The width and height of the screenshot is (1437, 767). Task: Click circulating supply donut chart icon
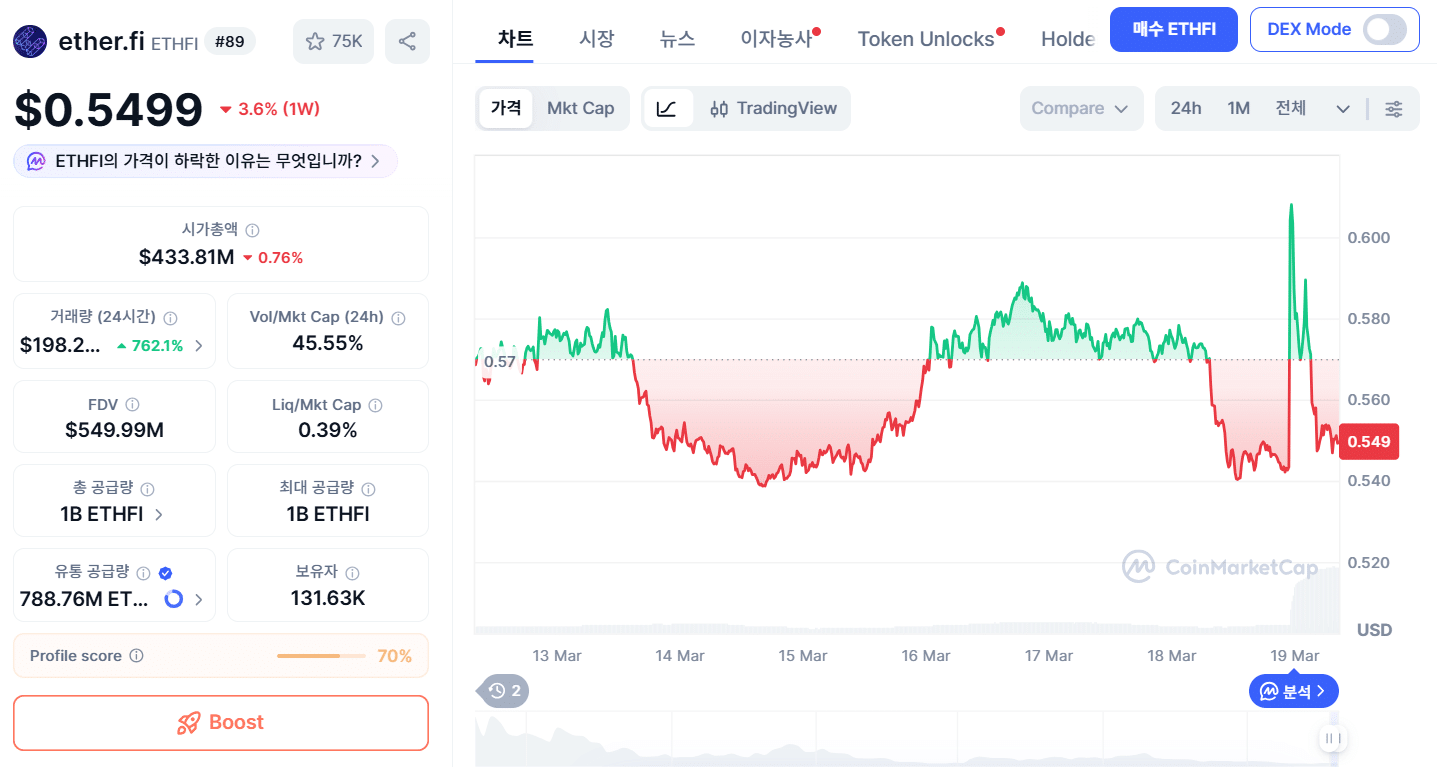tap(173, 599)
